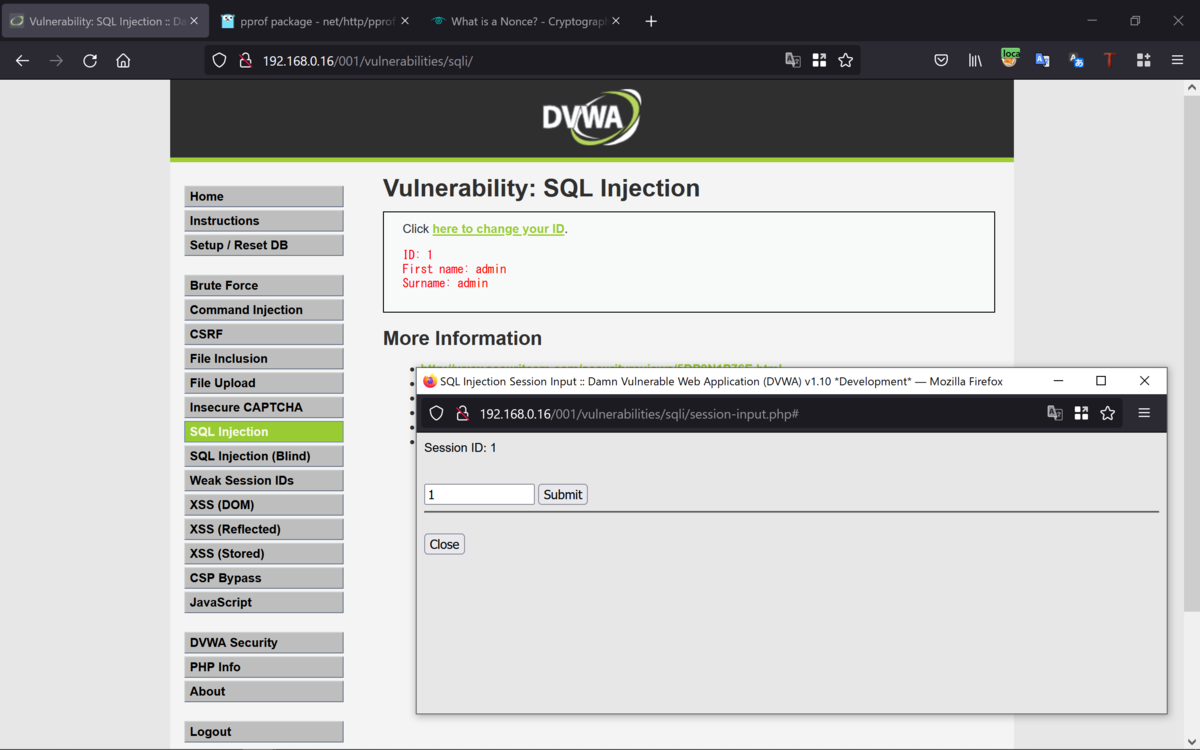The width and height of the screenshot is (1200, 750).
Task: Log out of DVWA
Action: tap(264, 732)
